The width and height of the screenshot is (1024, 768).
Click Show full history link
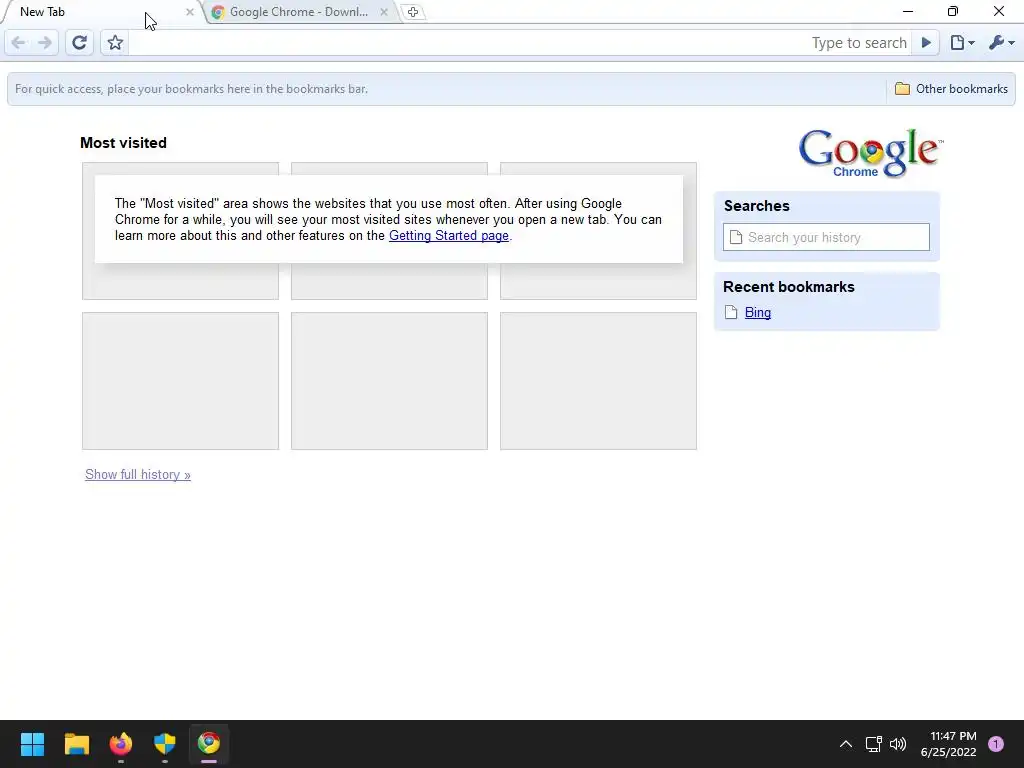138,475
